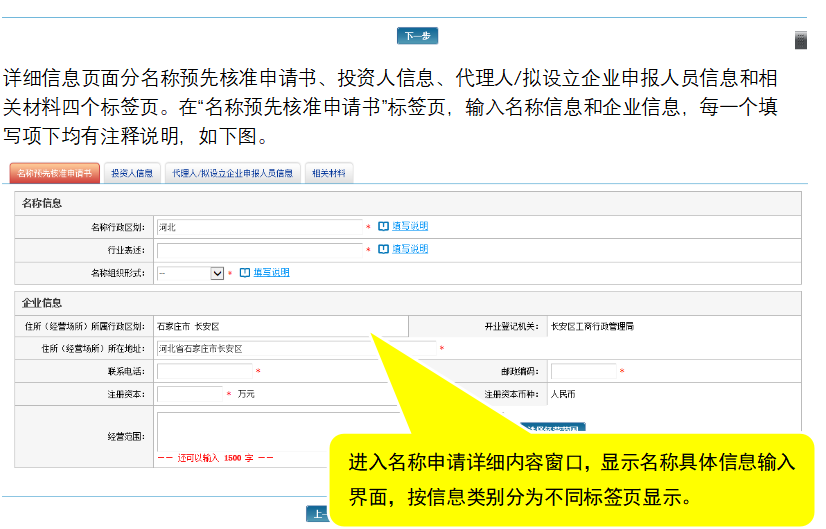Screen dimensions: 826x529
Task: Open the 名称组织形式 dropdown
Action: [x=190, y=272]
